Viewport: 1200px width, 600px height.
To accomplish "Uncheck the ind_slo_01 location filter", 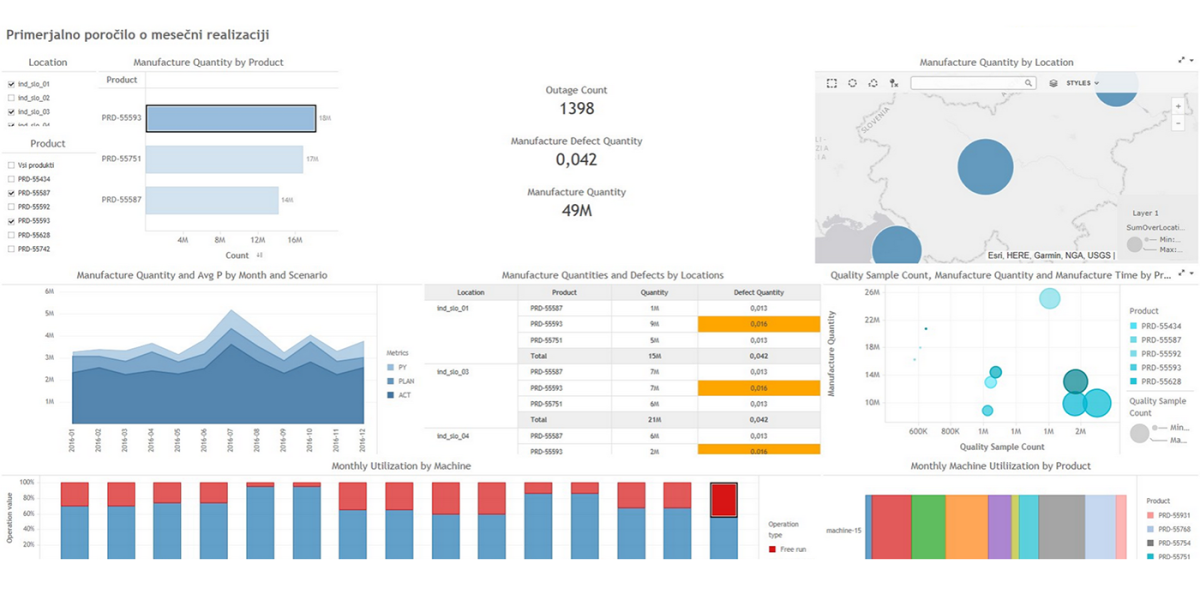I will [x=11, y=84].
